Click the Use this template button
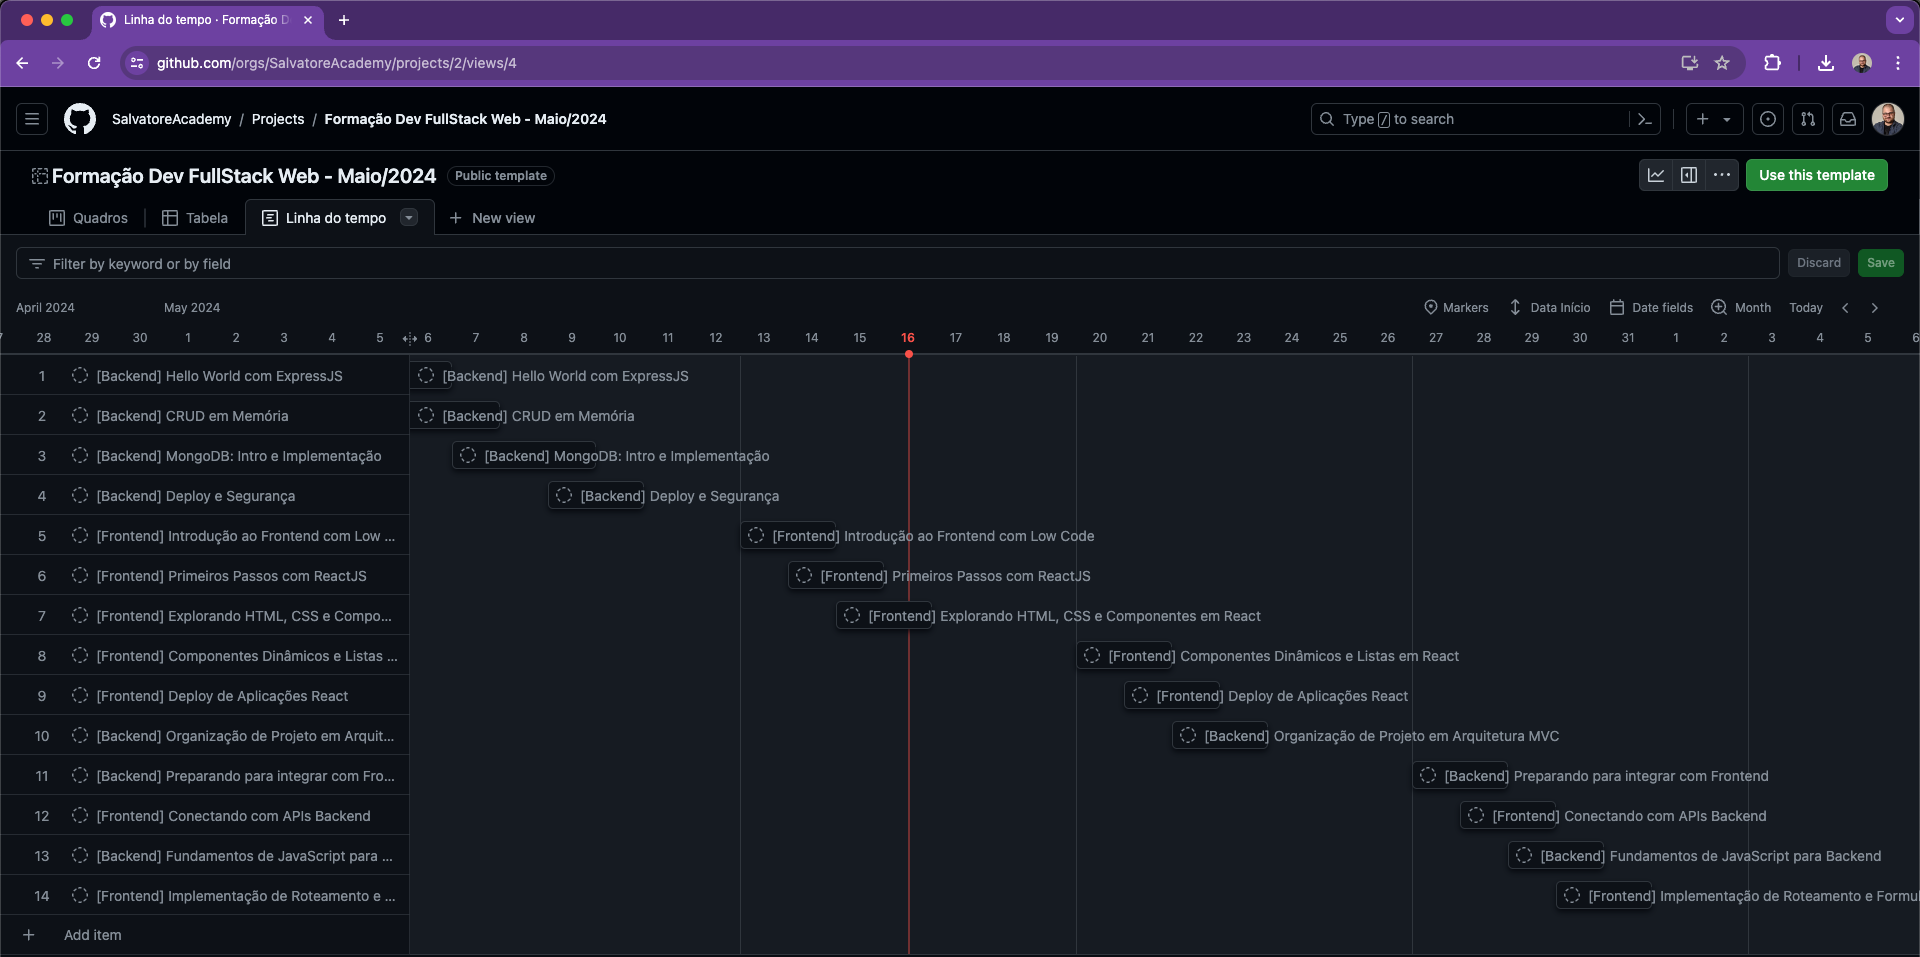Image resolution: width=1920 pixels, height=957 pixels. [1816, 175]
